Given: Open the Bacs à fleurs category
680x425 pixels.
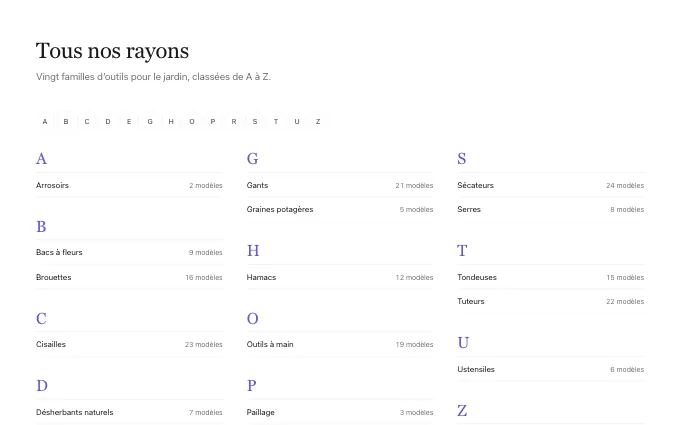Looking at the screenshot, I should click(129, 252).
